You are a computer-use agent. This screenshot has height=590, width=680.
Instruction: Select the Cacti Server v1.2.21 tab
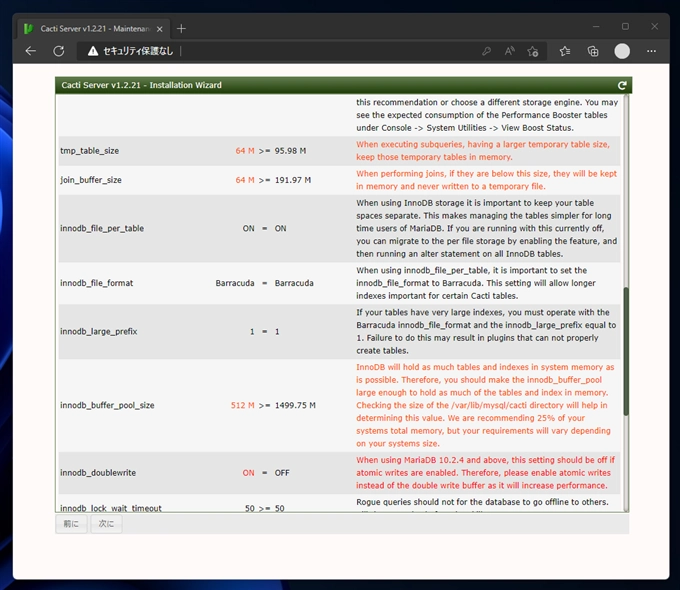93,29
